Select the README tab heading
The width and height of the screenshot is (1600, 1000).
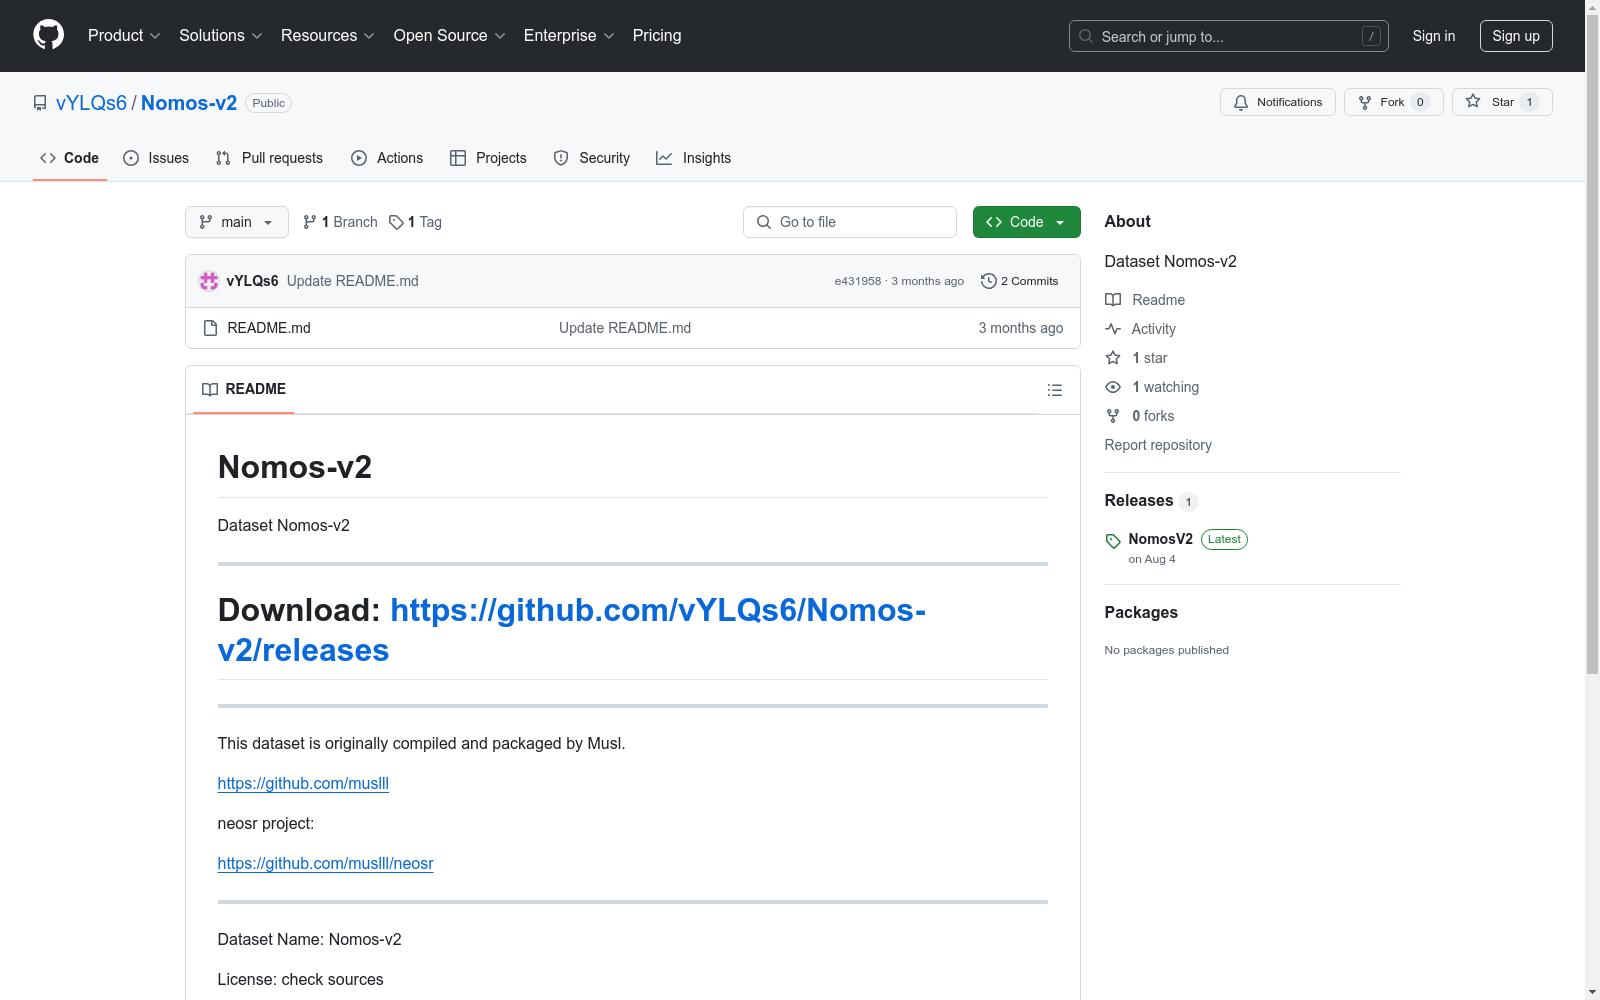click(244, 389)
